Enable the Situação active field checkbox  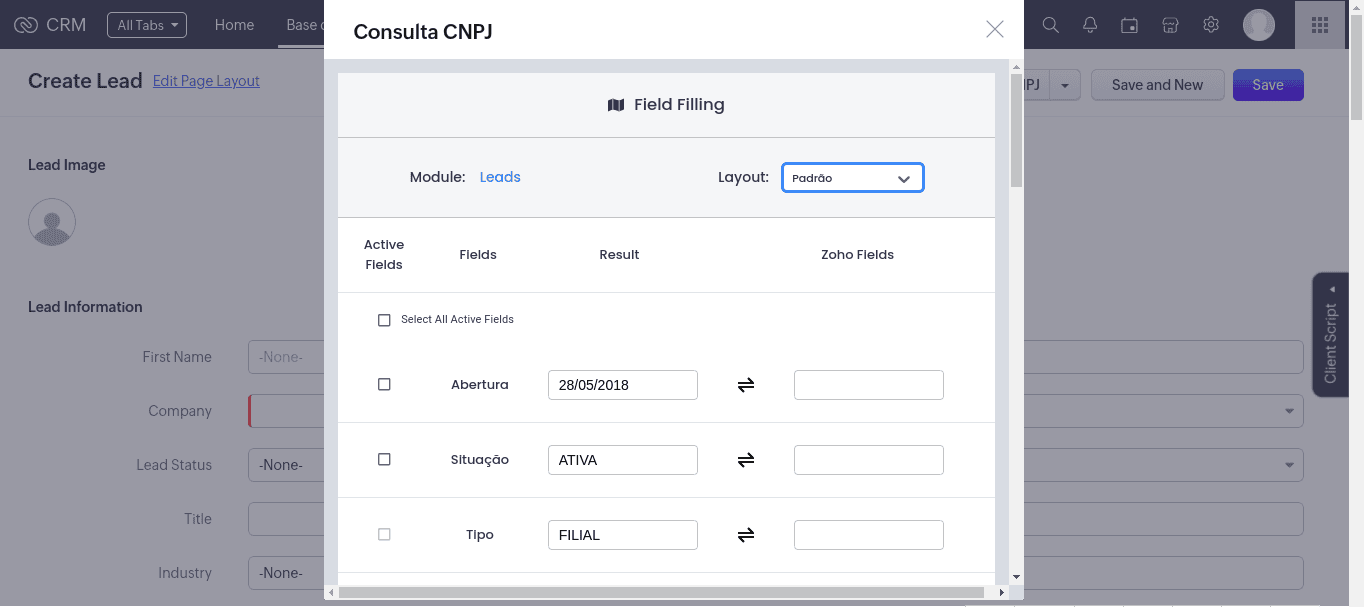384,460
